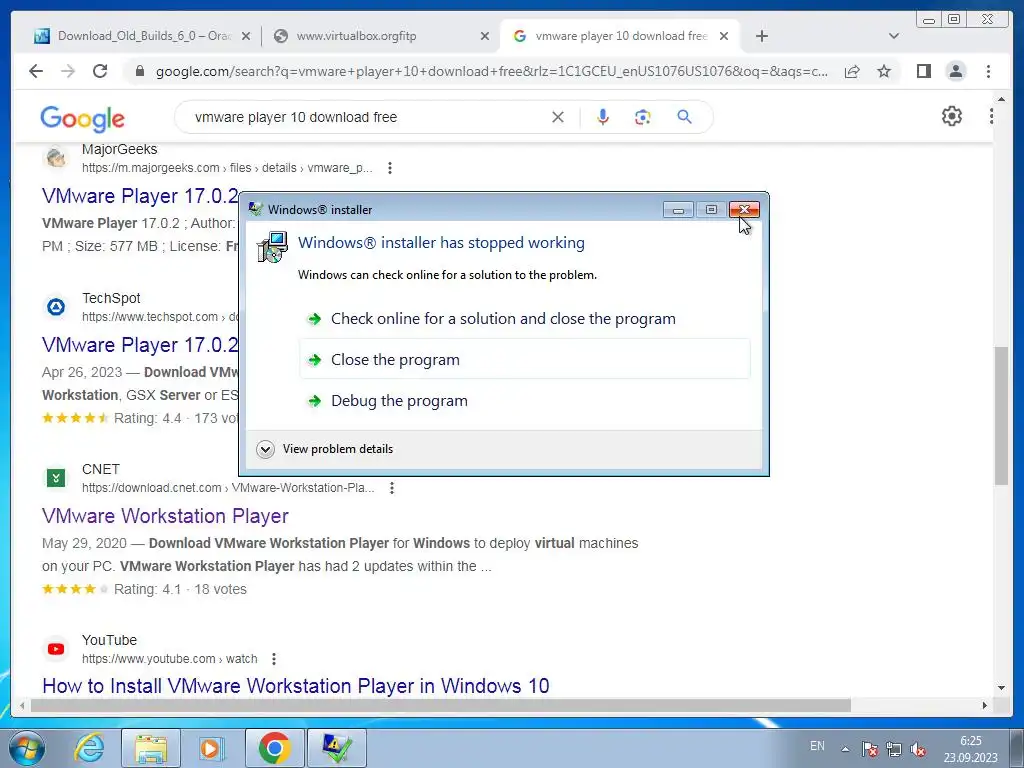Screen dimensions: 1024x768
Task: Go back to the previous page
Action: click(36, 71)
